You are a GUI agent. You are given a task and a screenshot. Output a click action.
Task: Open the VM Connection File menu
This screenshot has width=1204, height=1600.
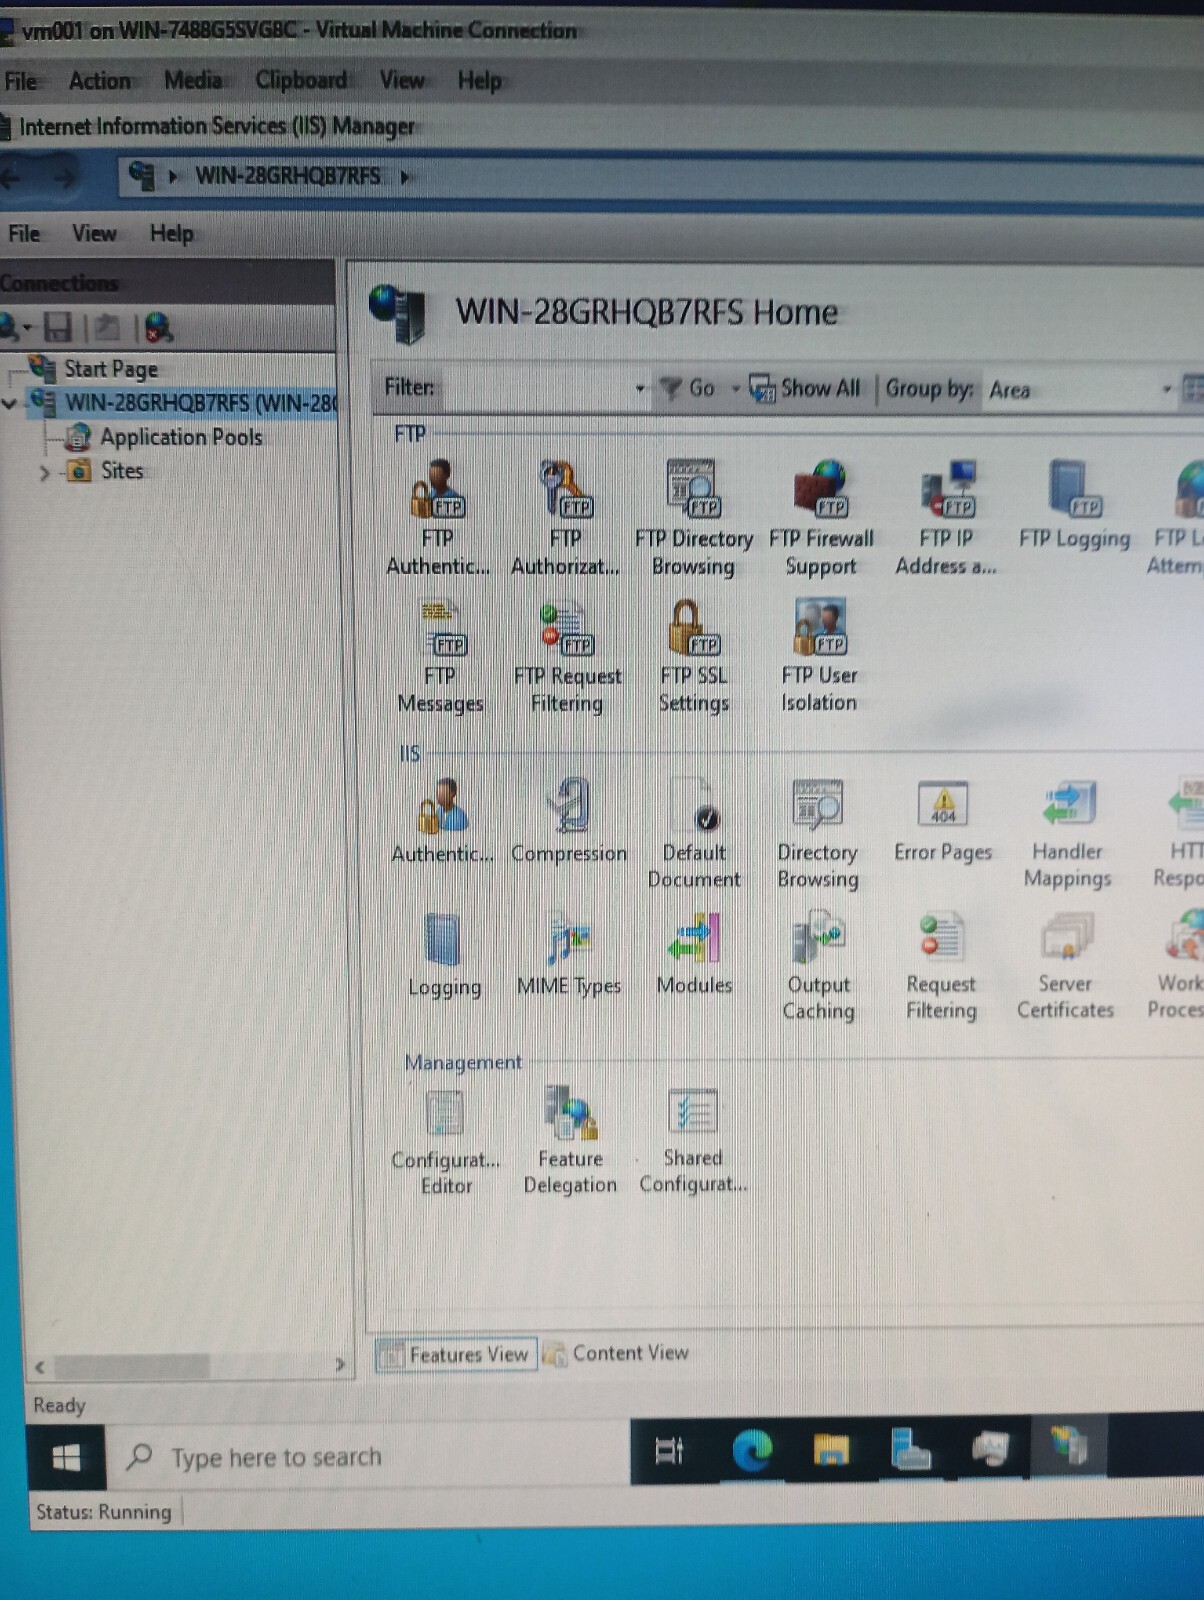point(20,81)
